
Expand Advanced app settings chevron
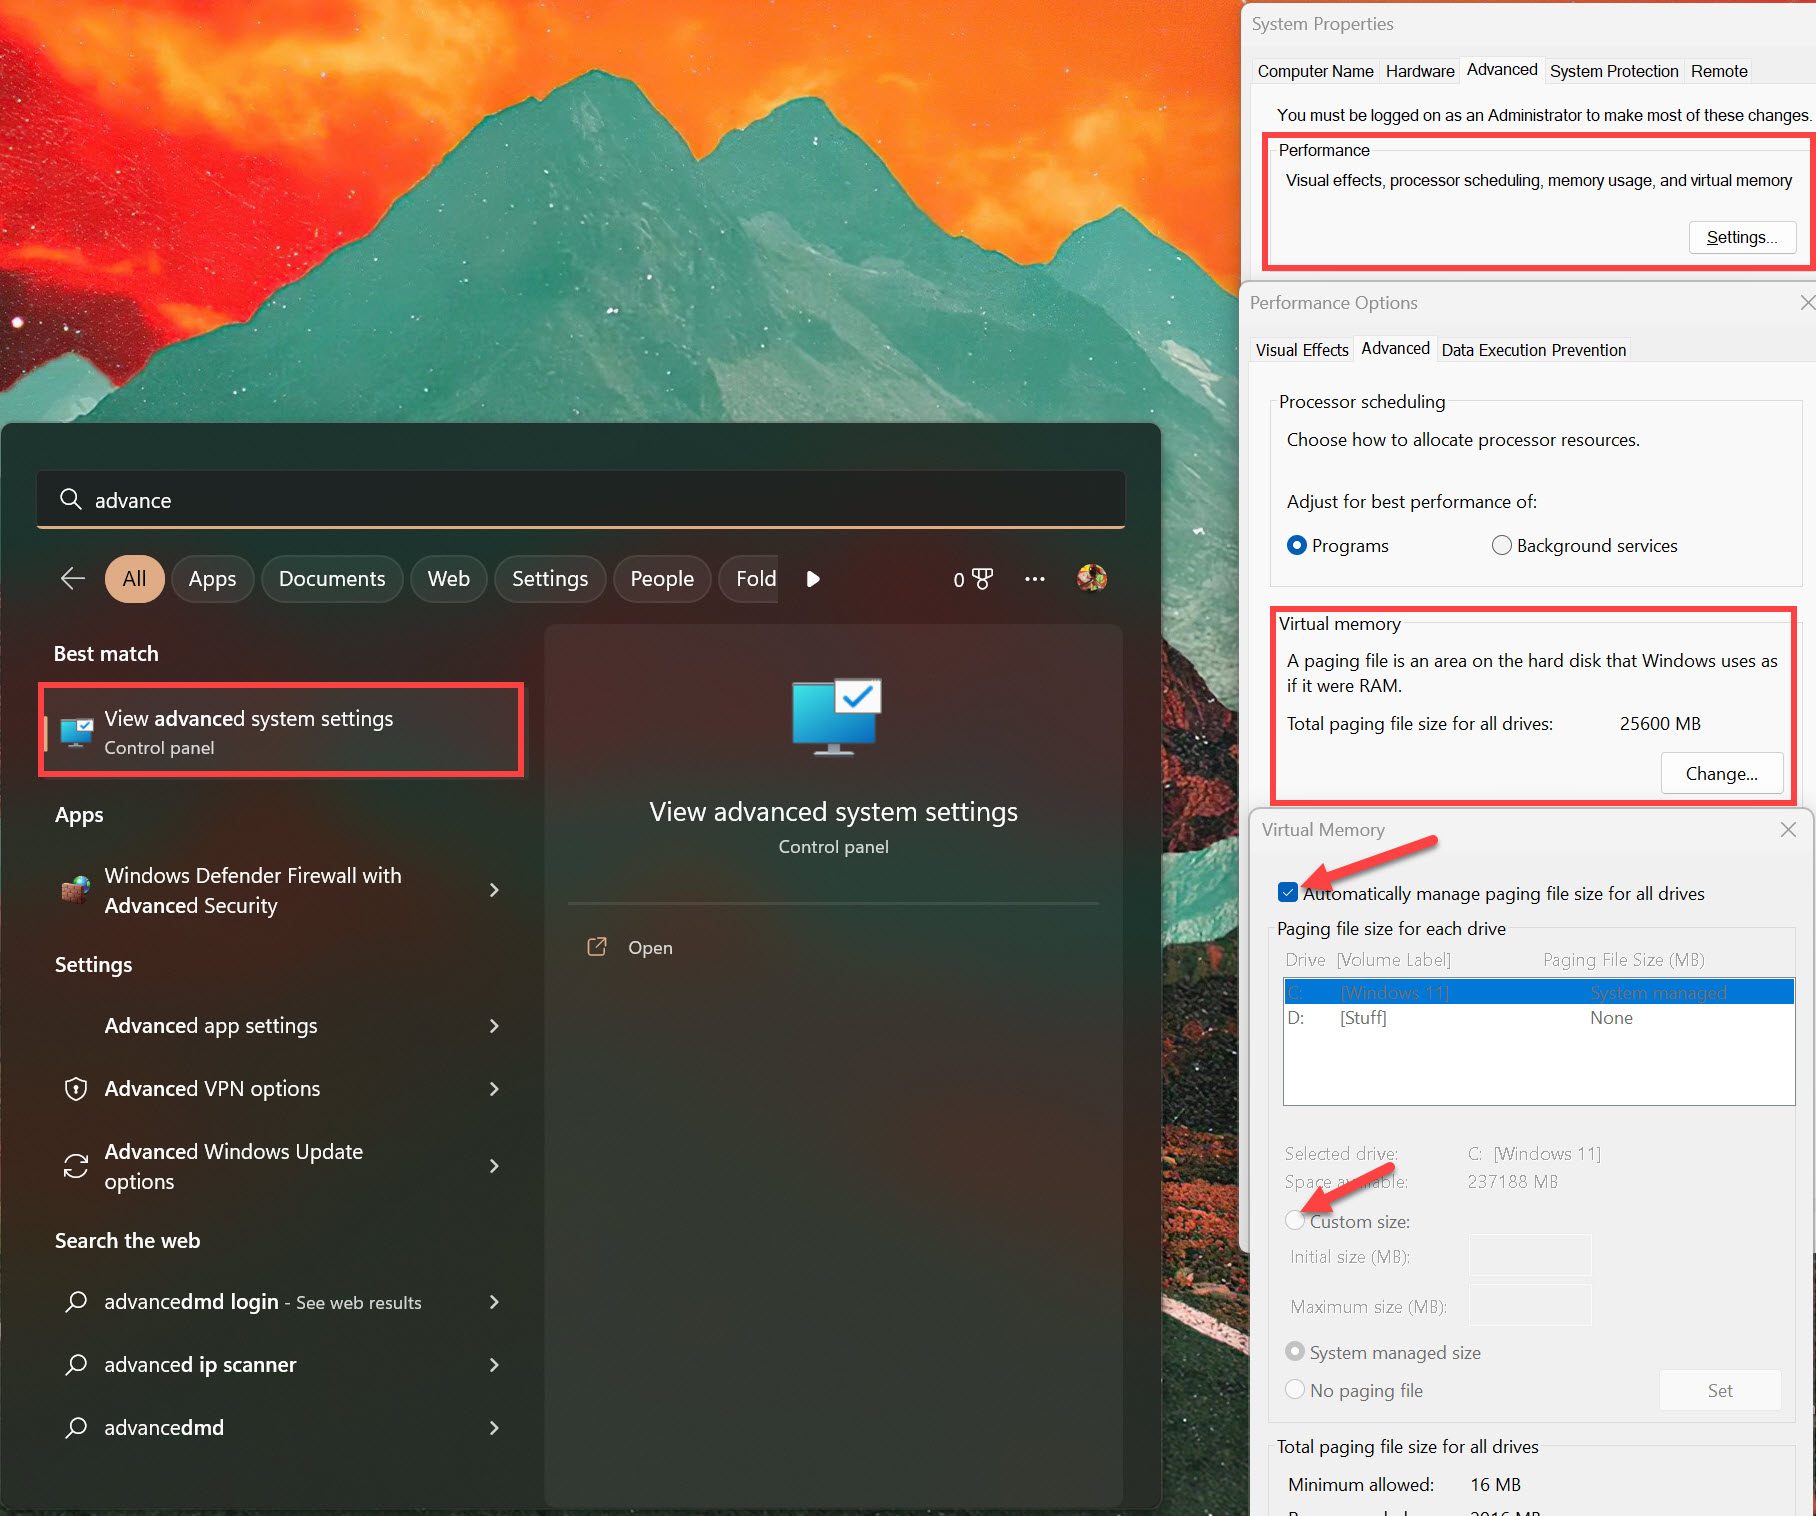[494, 1026]
